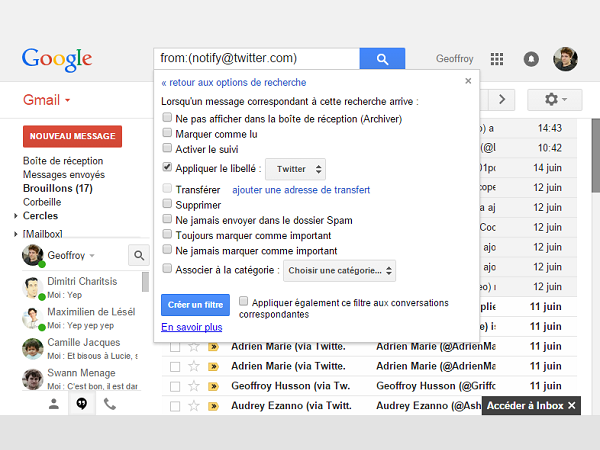The width and height of the screenshot is (600, 450).
Task: Open the Hangouts conversations icon tab
Action: point(82,404)
